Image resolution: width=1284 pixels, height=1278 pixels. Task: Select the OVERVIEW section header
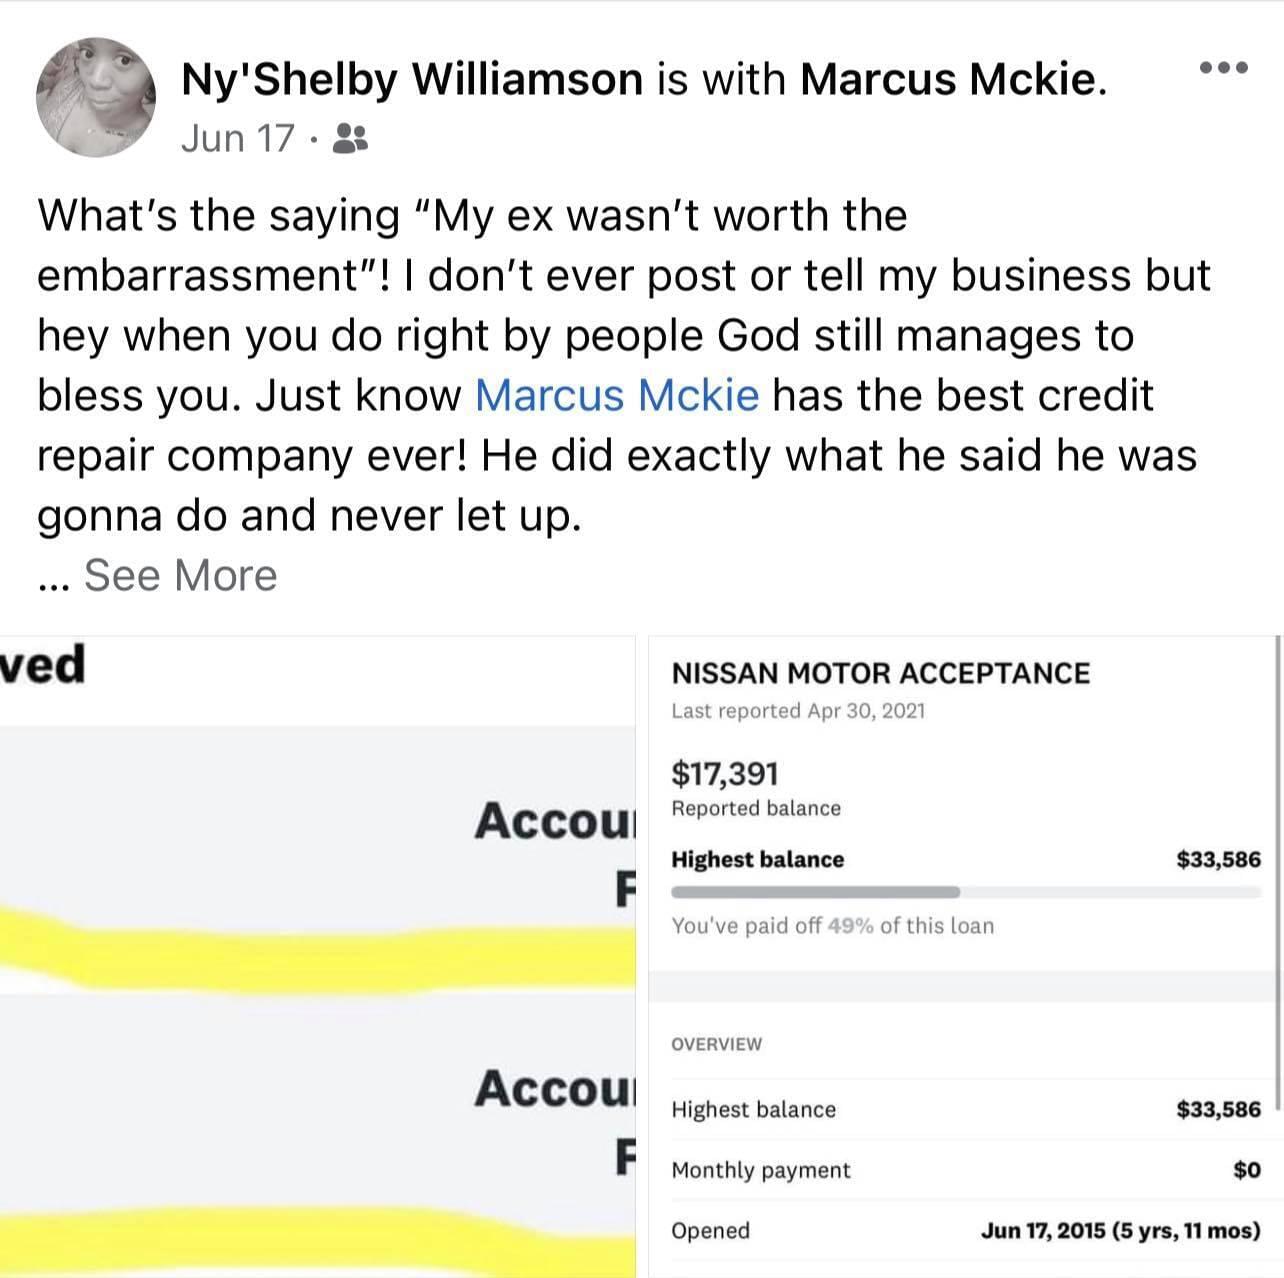(x=716, y=1044)
